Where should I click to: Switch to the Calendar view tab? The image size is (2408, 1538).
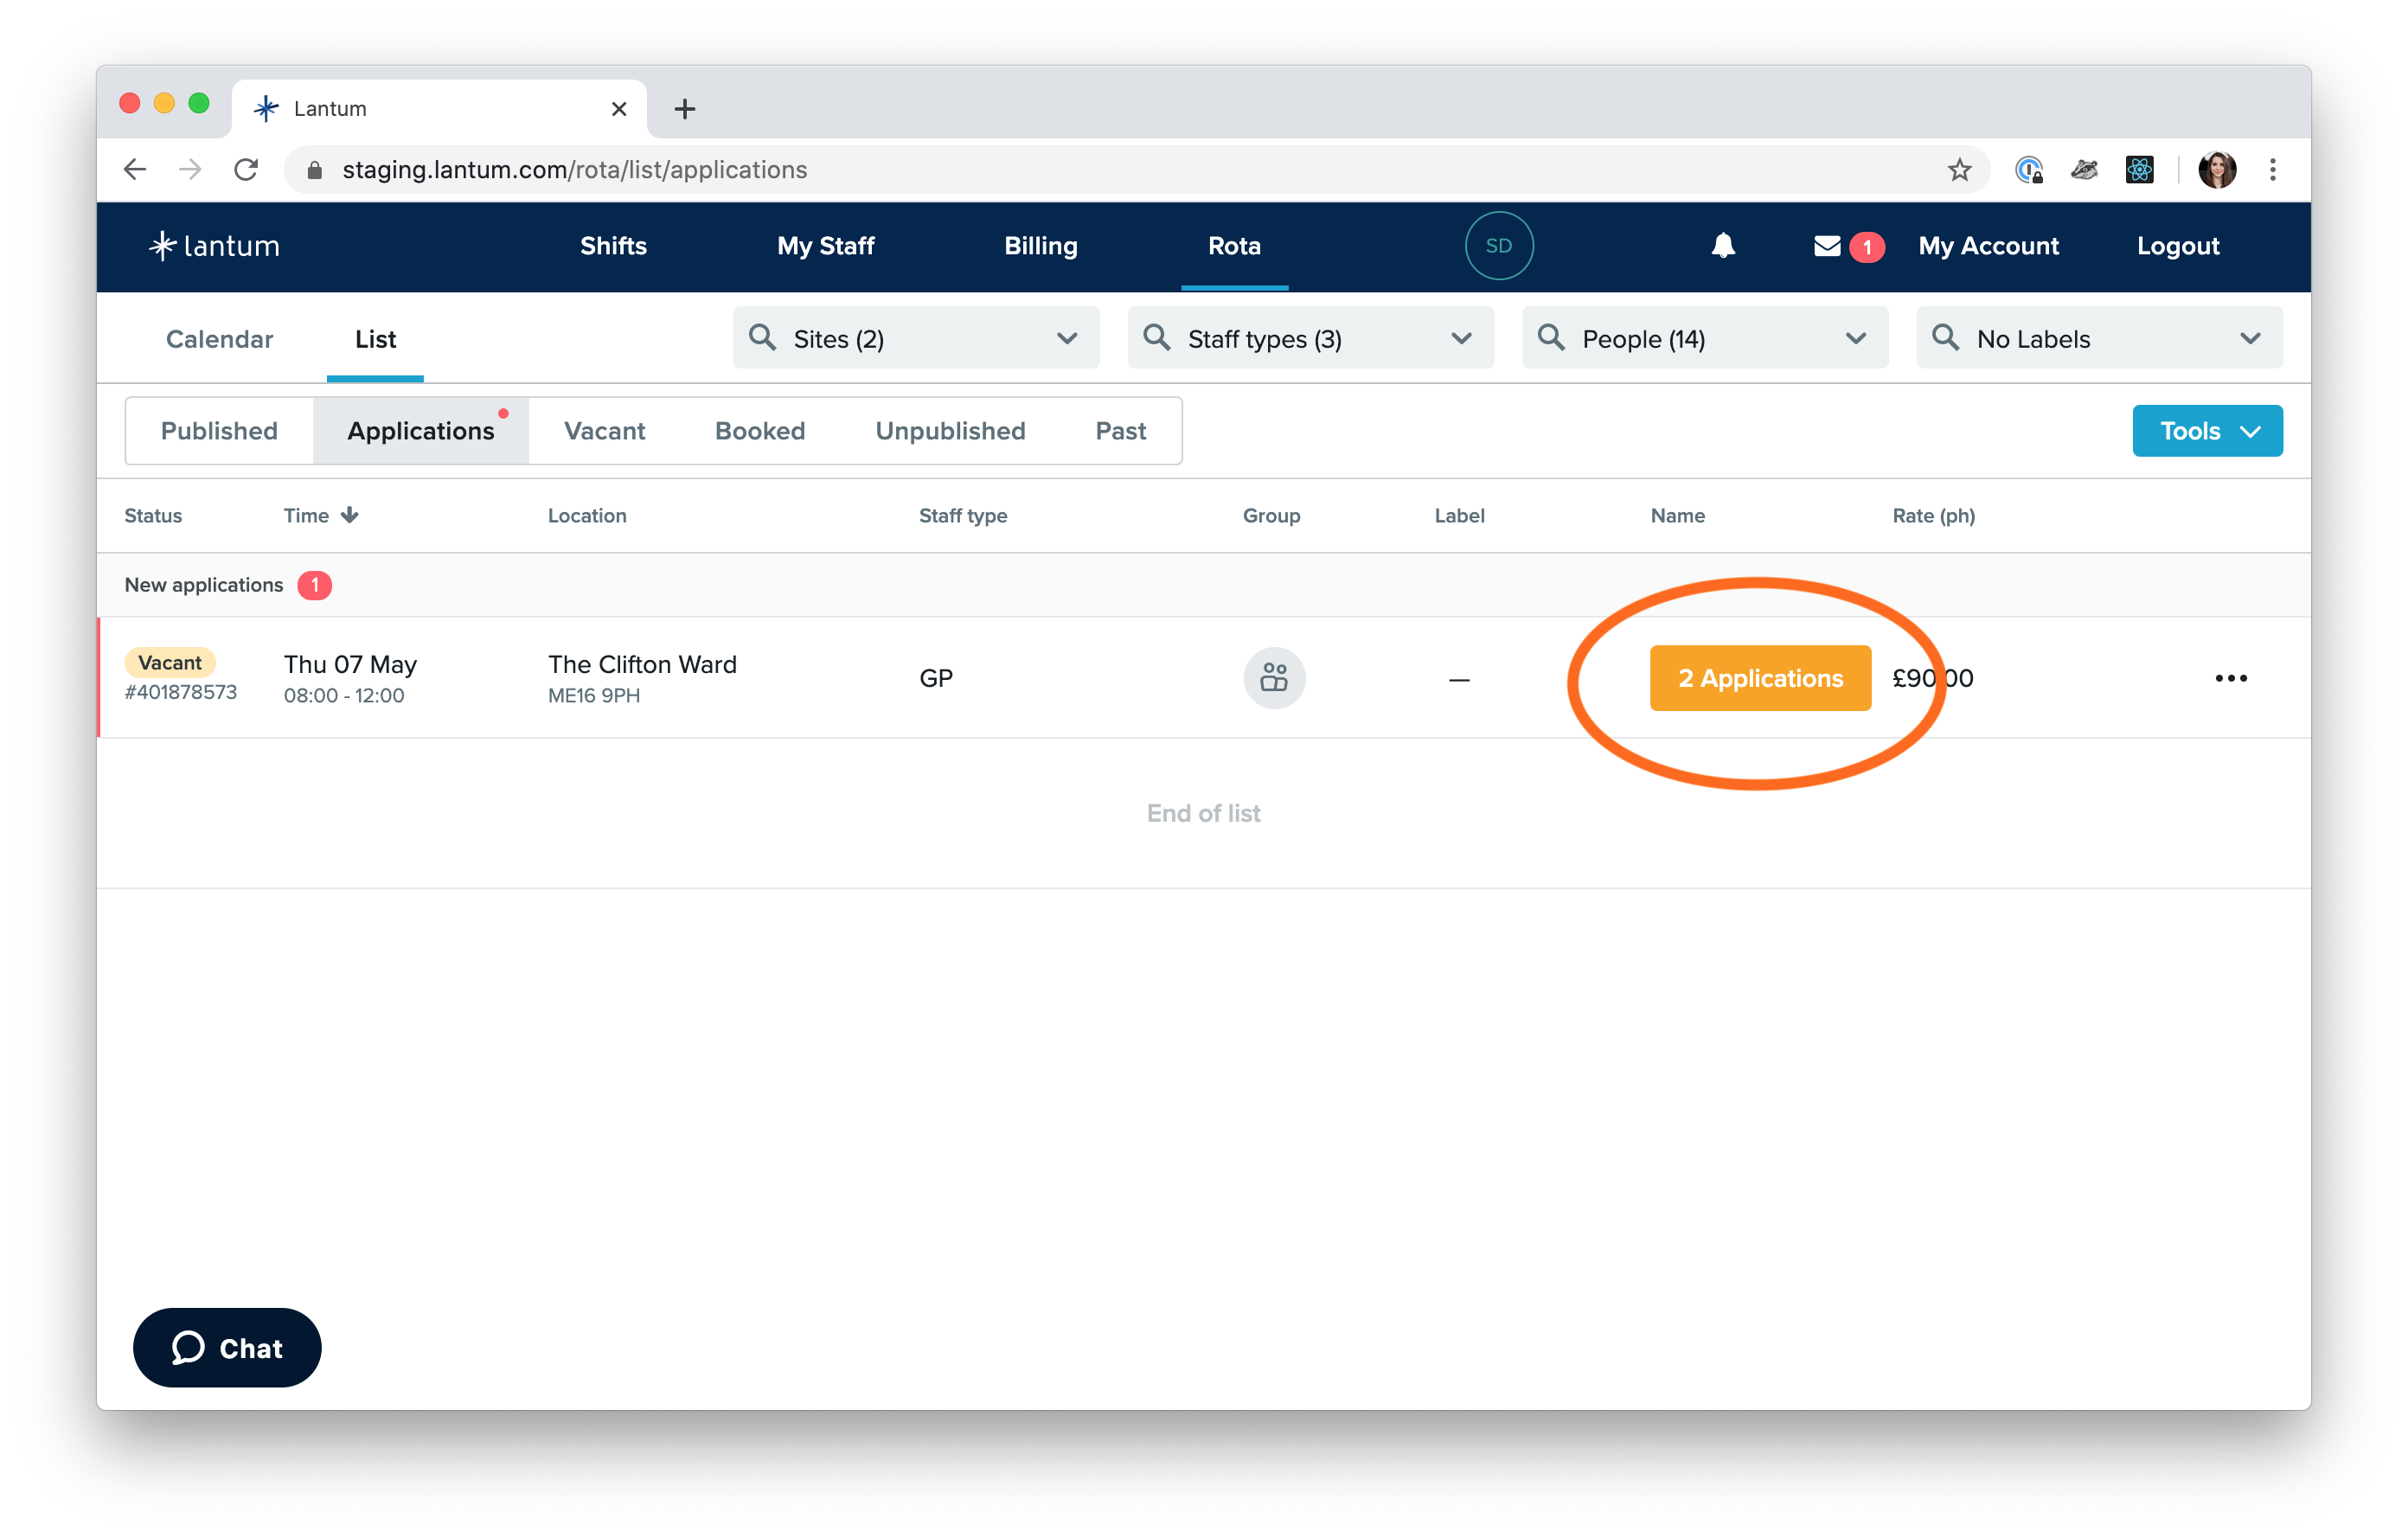click(x=219, y=339)
